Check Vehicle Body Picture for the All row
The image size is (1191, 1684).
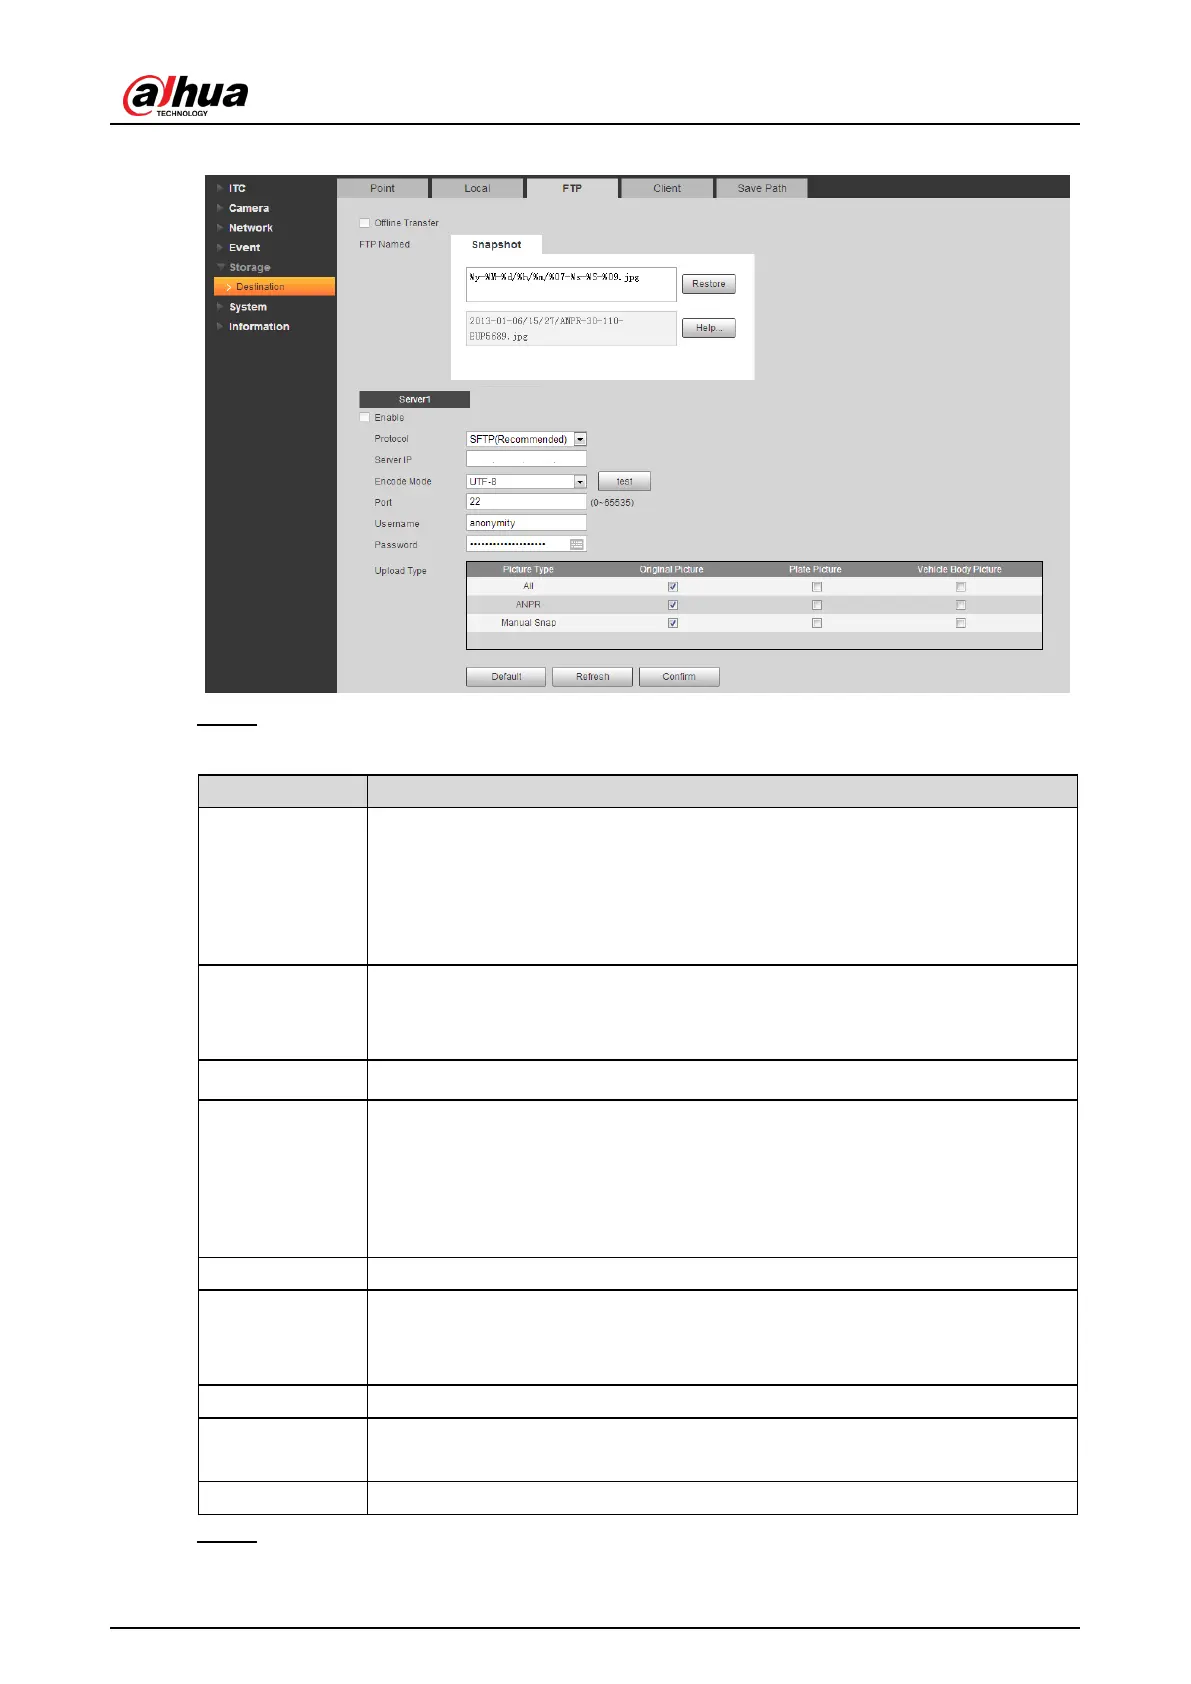coord(961,587)
